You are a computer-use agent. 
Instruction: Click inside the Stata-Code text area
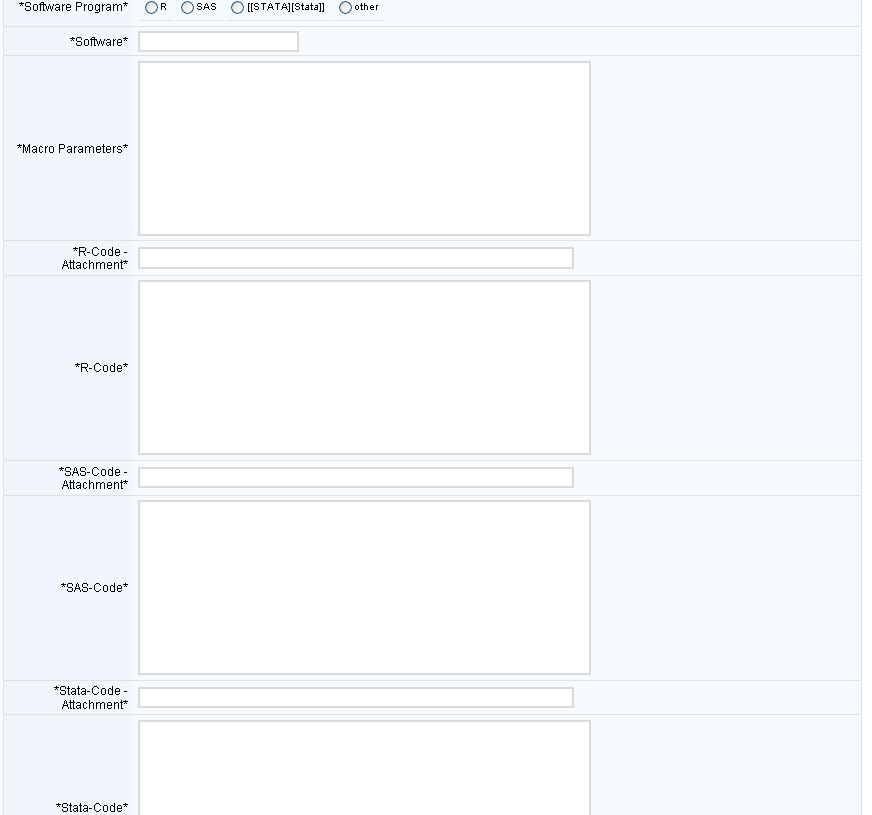[364, 768]
